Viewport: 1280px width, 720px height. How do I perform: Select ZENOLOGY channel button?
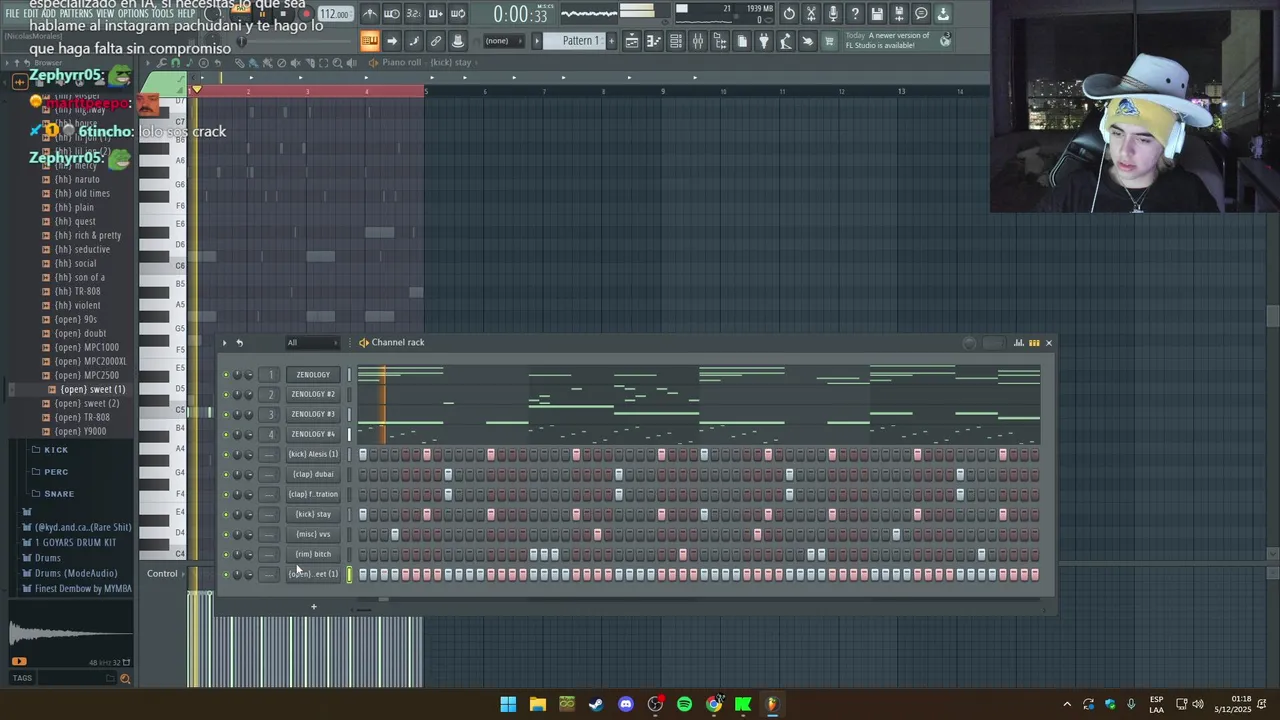313,375
